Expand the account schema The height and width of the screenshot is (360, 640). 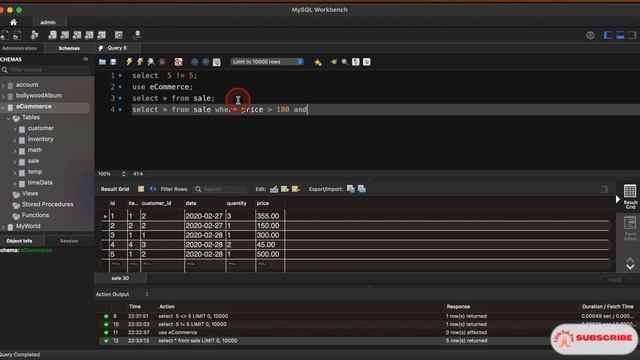pos(4,85)
